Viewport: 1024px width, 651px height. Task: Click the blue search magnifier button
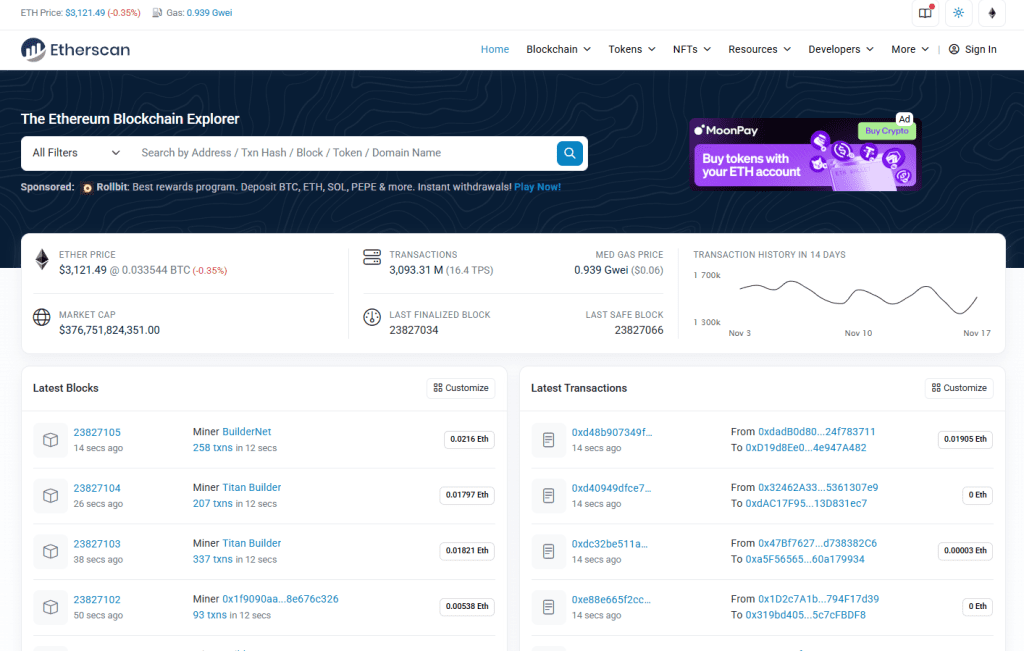pos(569,153)
